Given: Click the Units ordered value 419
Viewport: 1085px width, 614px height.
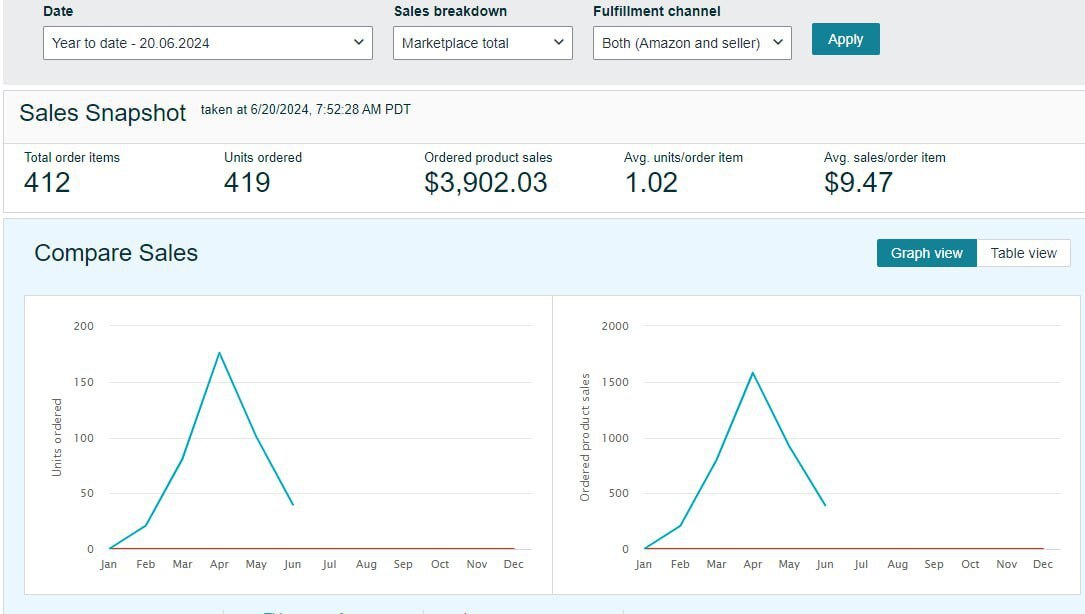Looking at the screenshot, I should click(x=247, y=182).
